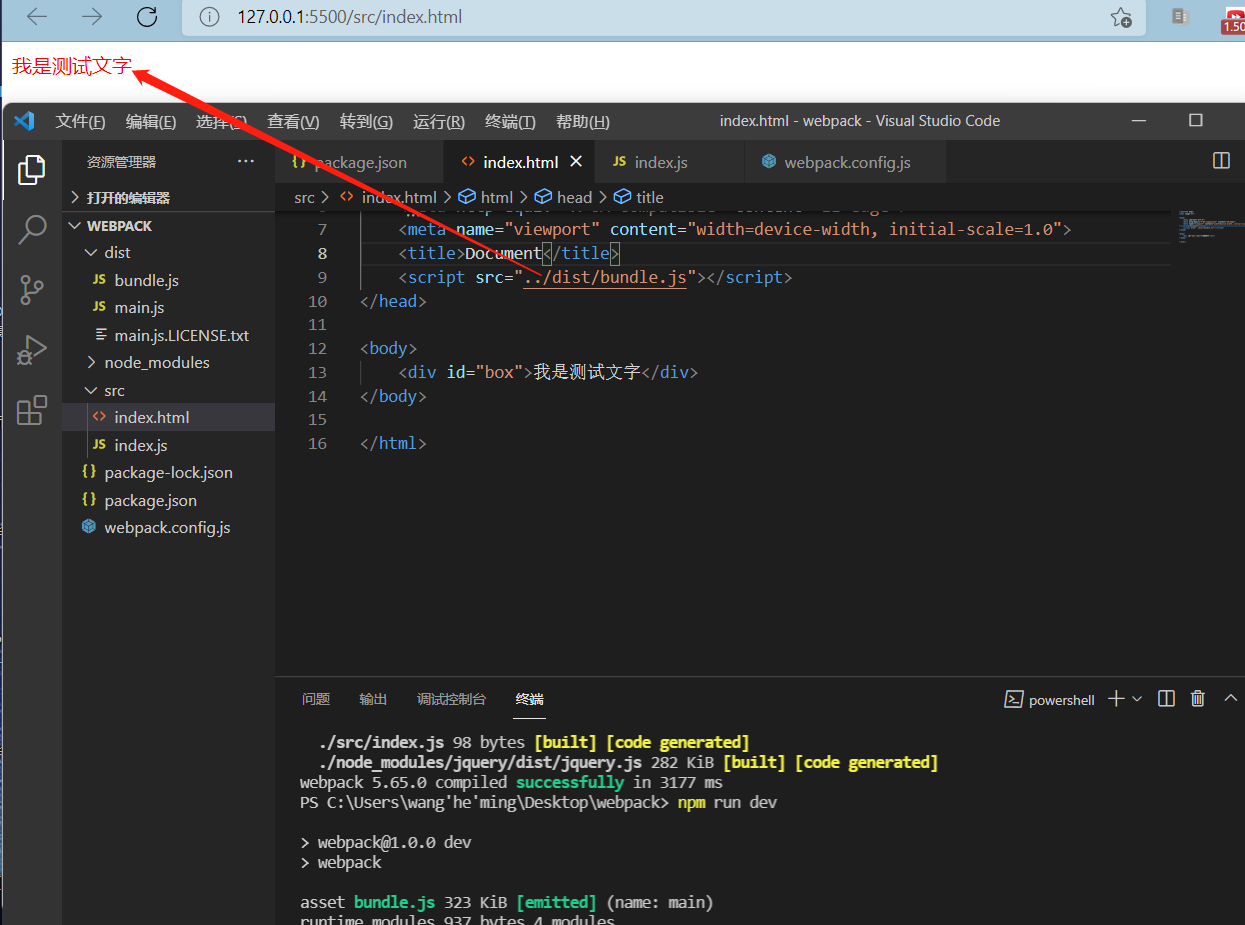Select the 终端 panel tab

[x=530, y=699]
